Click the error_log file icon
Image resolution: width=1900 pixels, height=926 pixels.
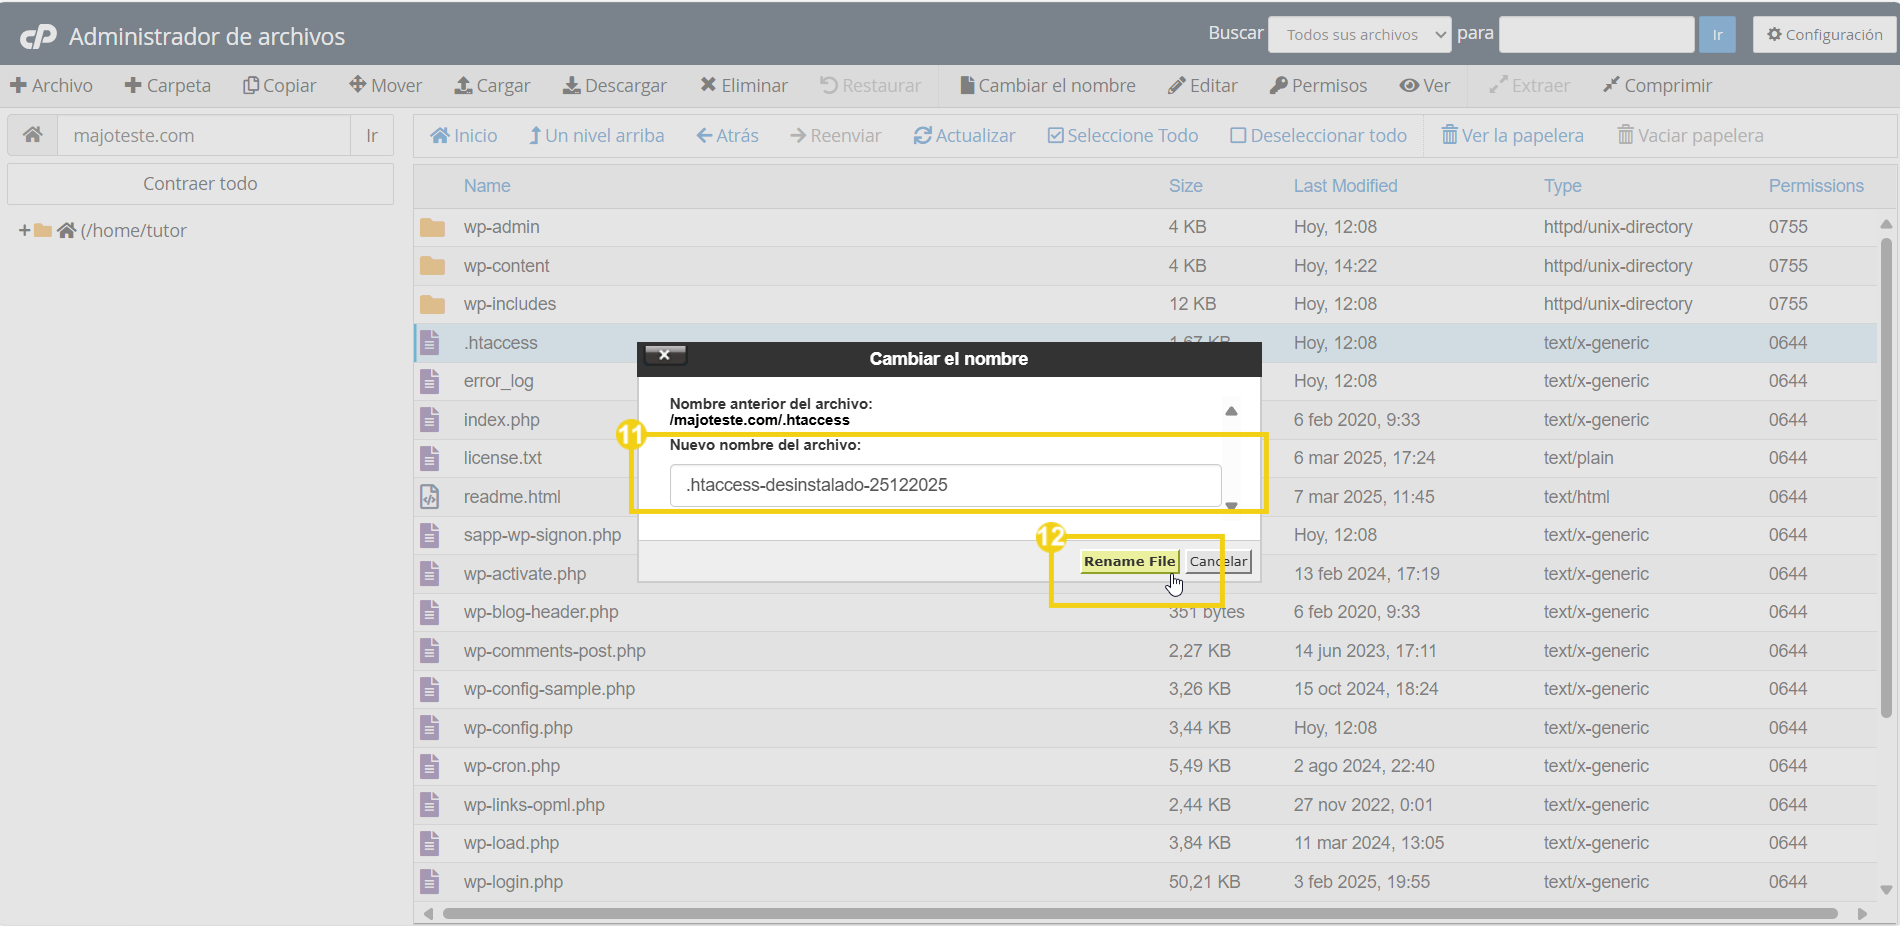coord(430,381)
